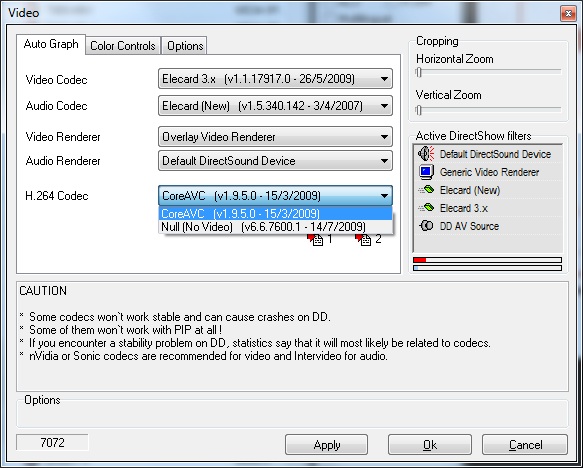Click the DD AV Source filter icon

click(x=426, y=226)
